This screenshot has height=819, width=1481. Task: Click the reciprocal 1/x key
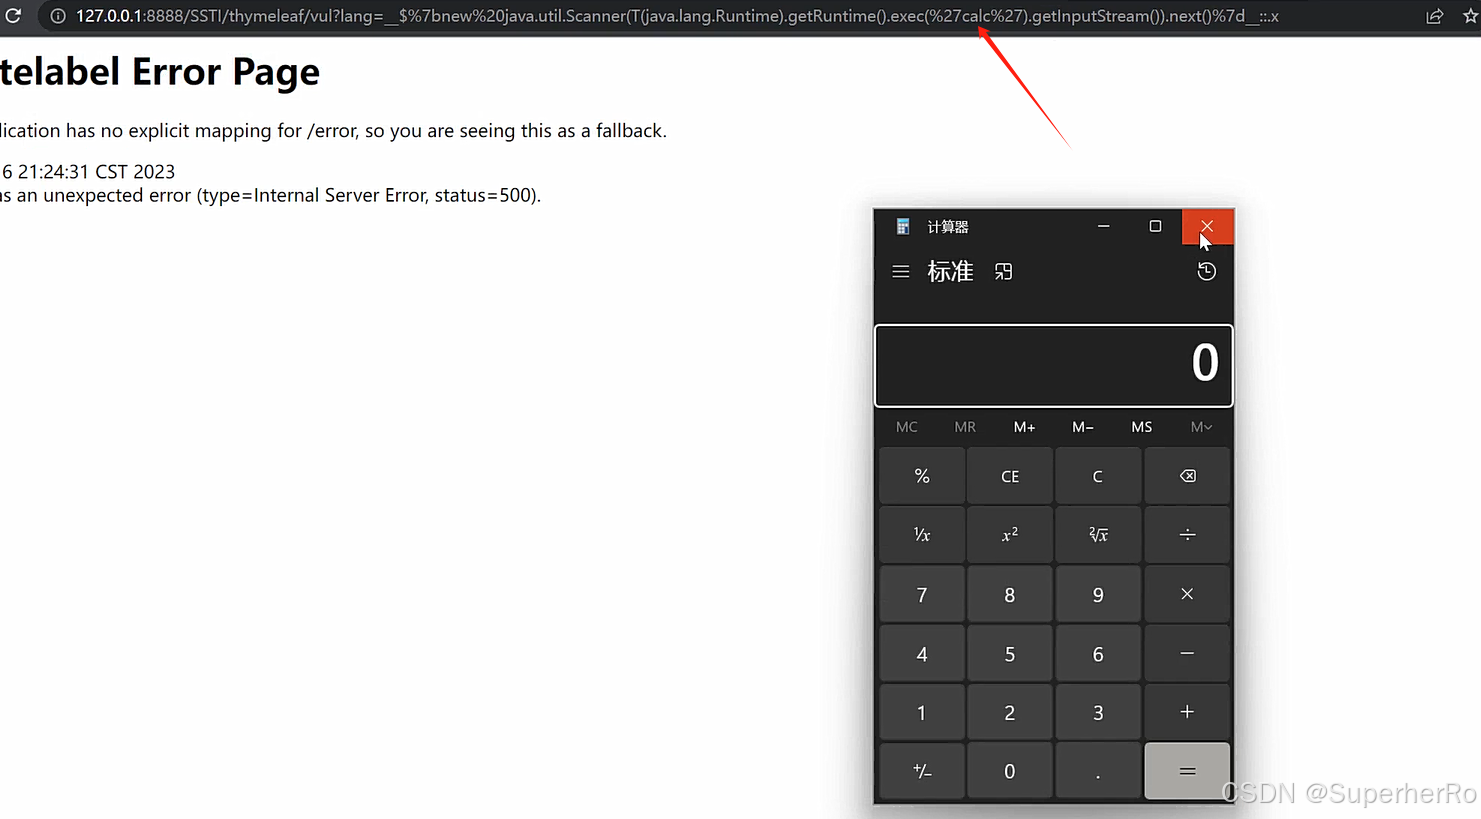pyautogui.click(x=922, y=535)
